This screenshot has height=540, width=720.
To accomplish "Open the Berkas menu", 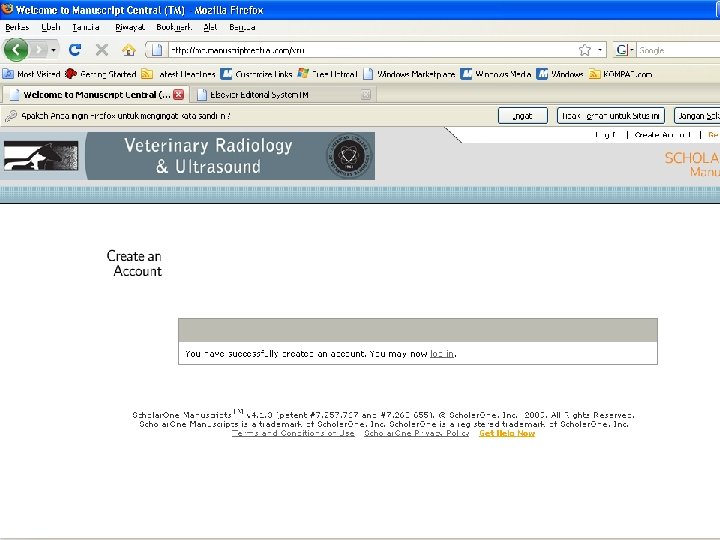I will [x=17, y=27].
